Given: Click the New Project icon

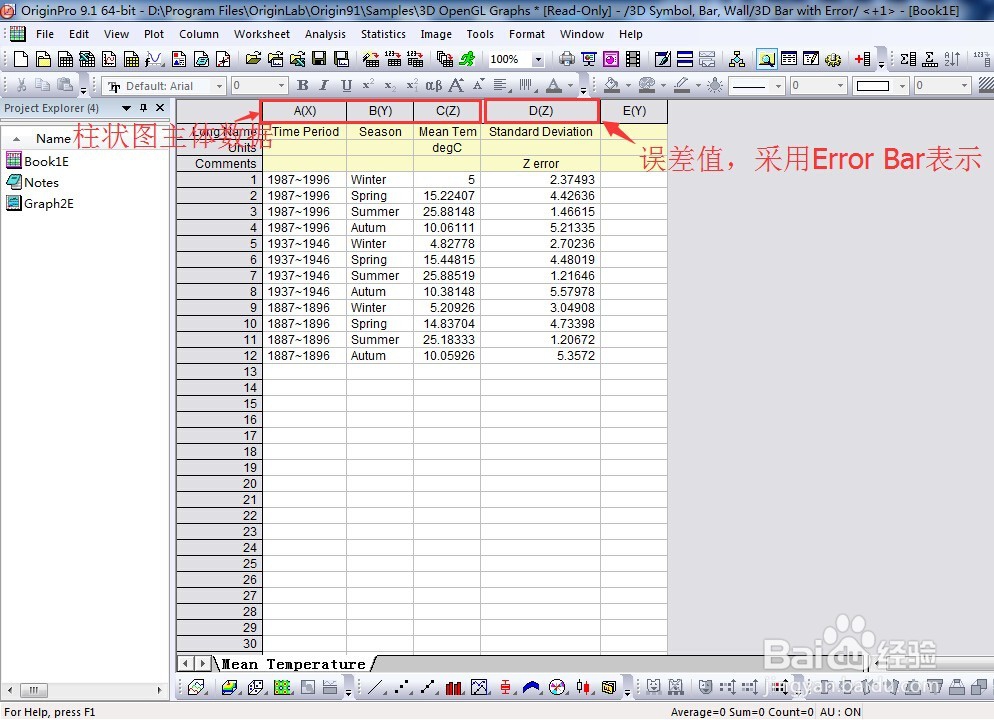Looking at the screenshot, I should pos(20,59).
